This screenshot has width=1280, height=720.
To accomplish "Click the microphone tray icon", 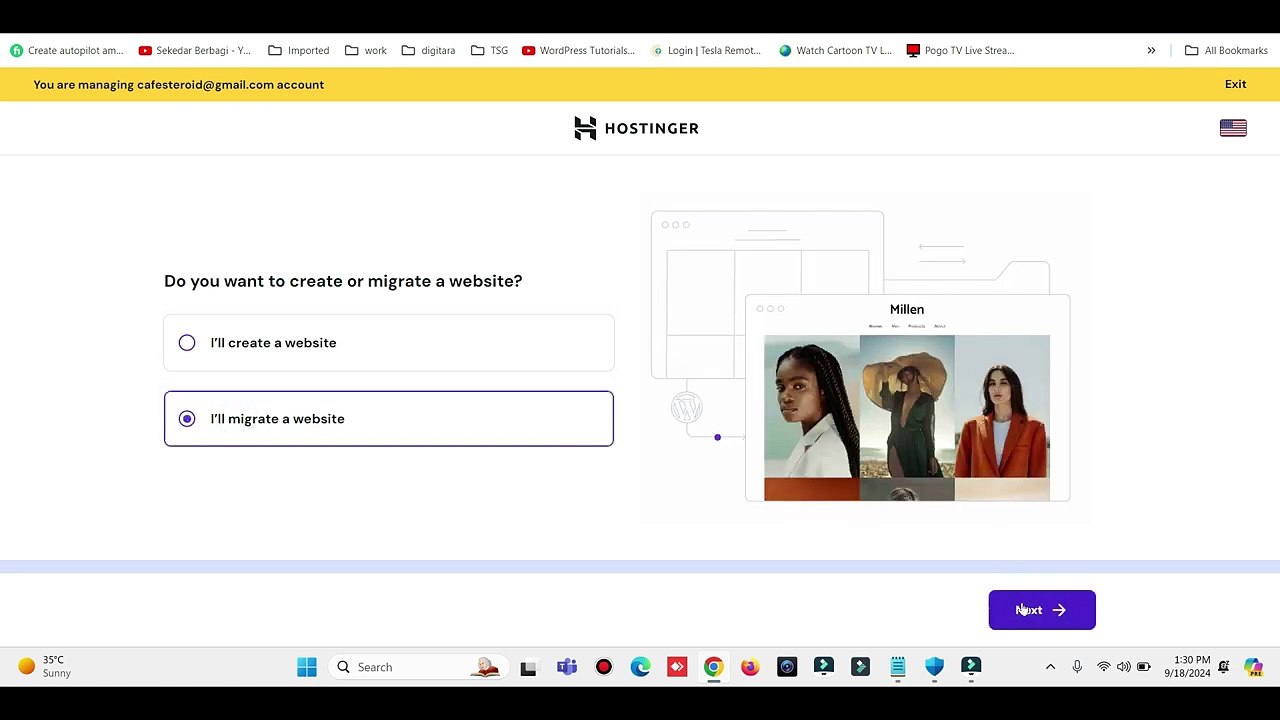I will click(x=1077, y=667).
